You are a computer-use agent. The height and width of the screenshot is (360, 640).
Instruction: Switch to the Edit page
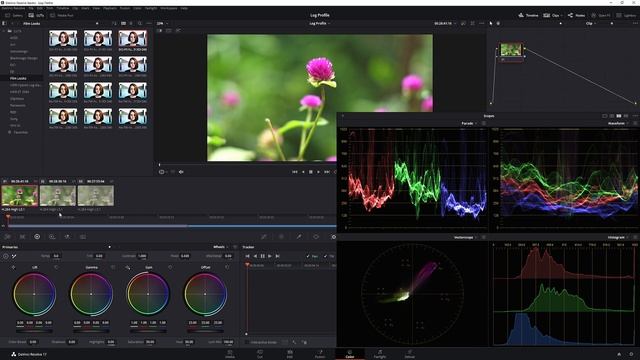tap(290, 354)
